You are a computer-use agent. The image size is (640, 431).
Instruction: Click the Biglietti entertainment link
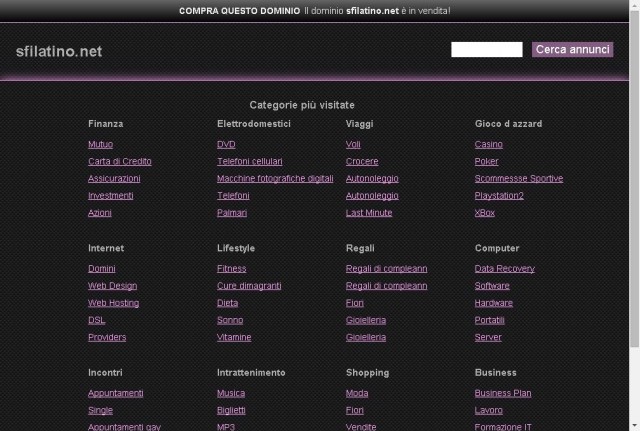coord(231,411)
